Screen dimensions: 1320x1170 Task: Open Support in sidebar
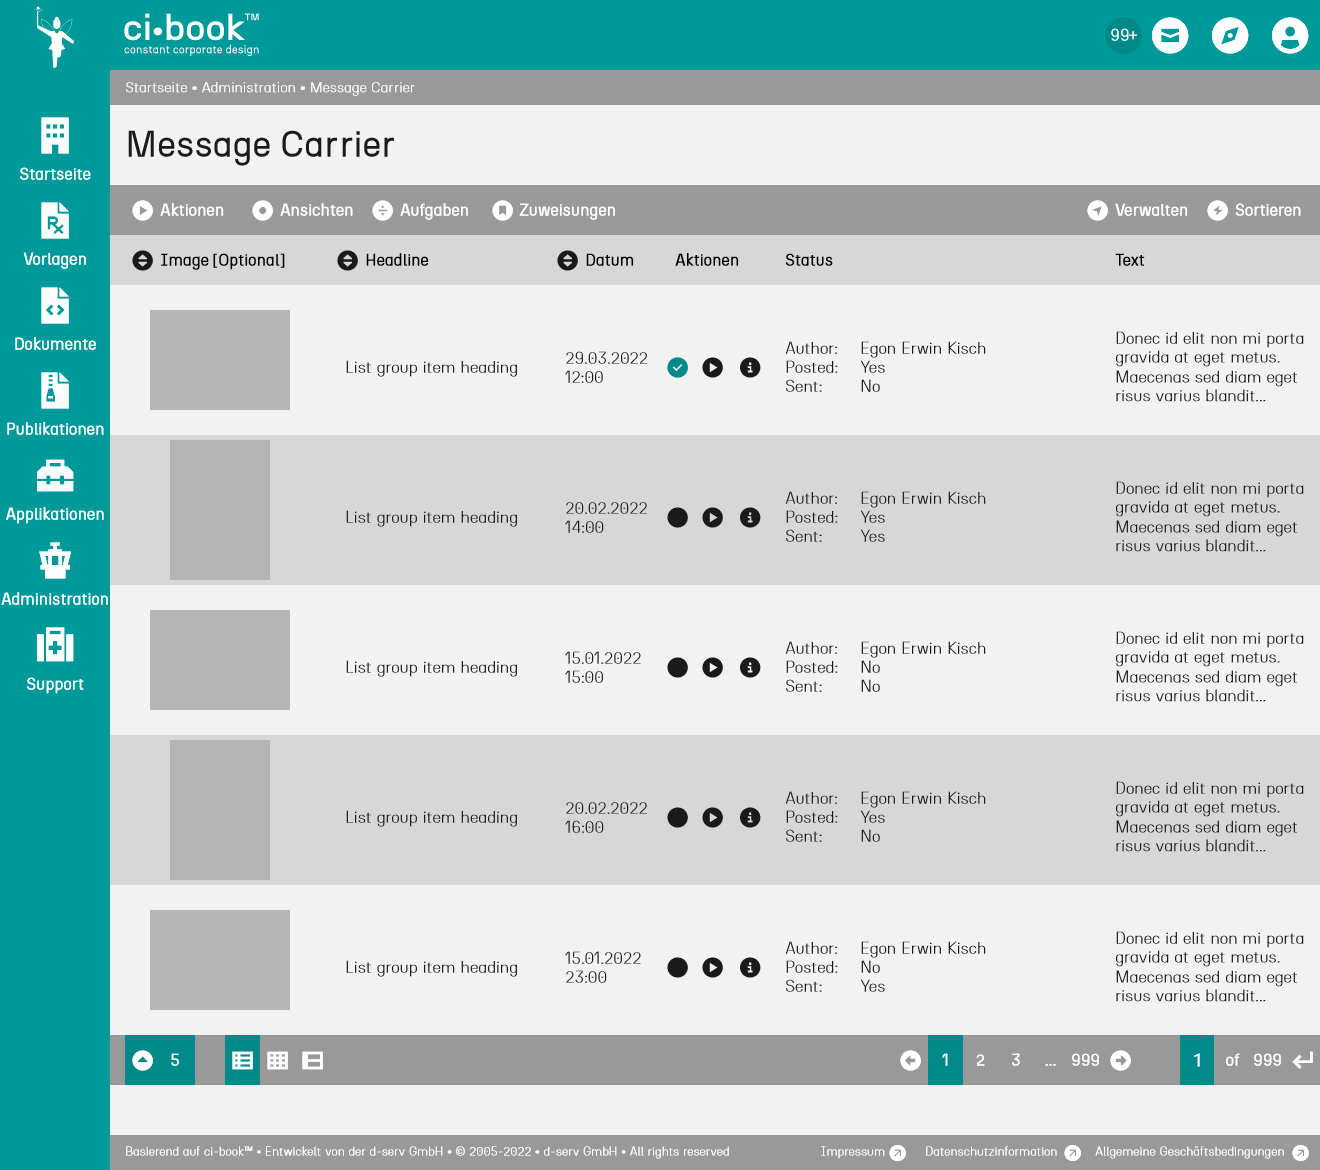click(55, 660)
